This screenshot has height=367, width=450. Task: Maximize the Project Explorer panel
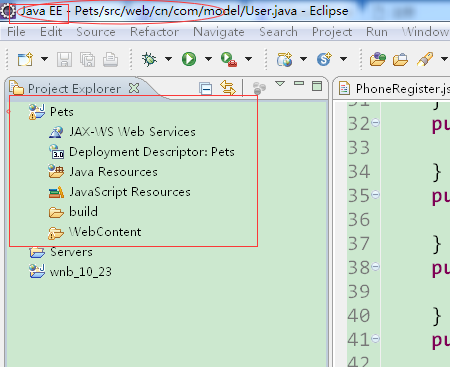point(317,86)
